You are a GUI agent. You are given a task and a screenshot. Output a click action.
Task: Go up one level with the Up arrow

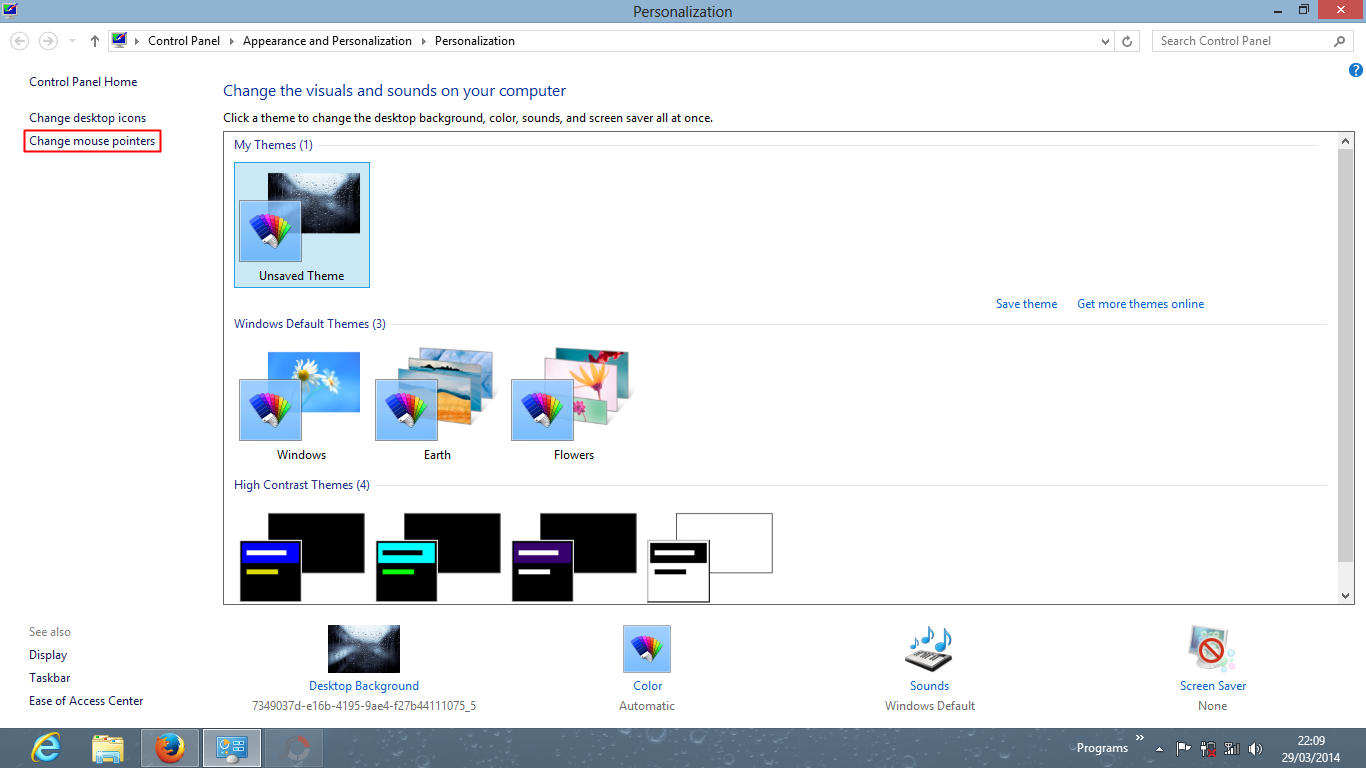point(95,41)
